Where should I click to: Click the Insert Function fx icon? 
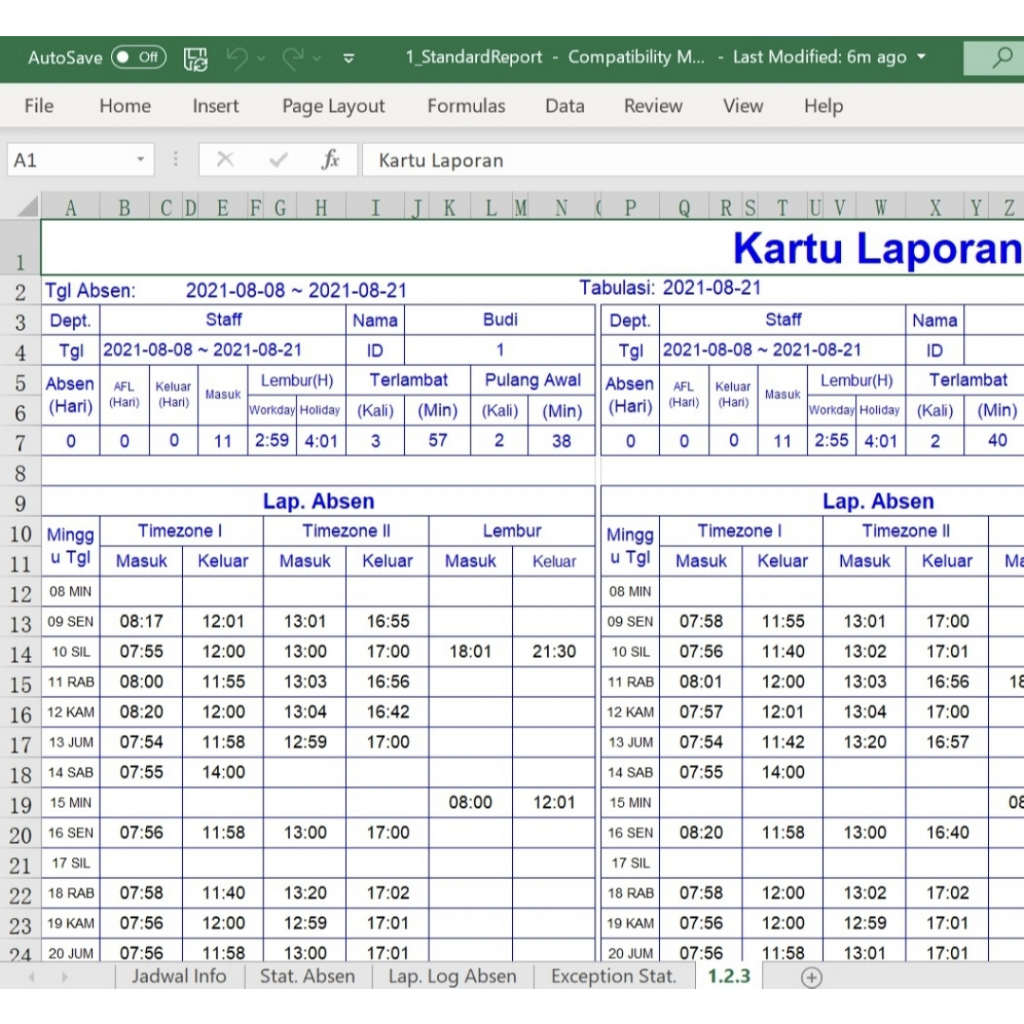pyautogui.click(x=330, y=160)
